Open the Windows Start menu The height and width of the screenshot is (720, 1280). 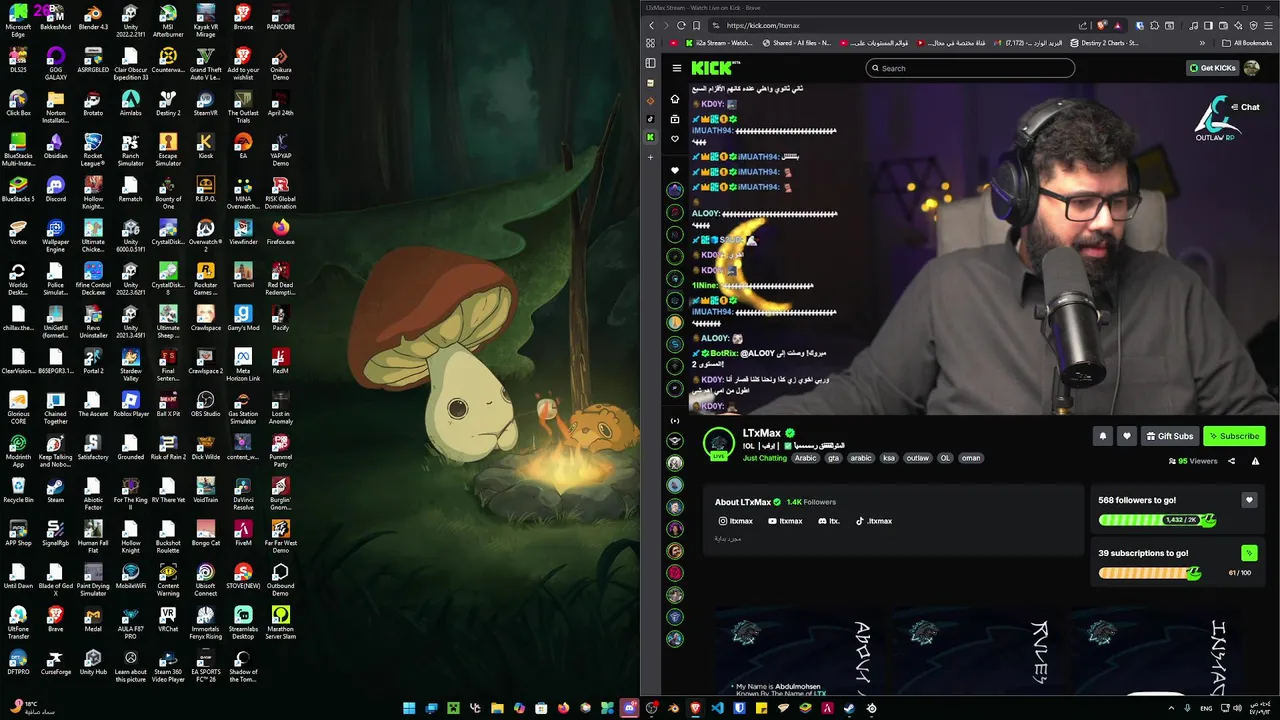point(409,708)
